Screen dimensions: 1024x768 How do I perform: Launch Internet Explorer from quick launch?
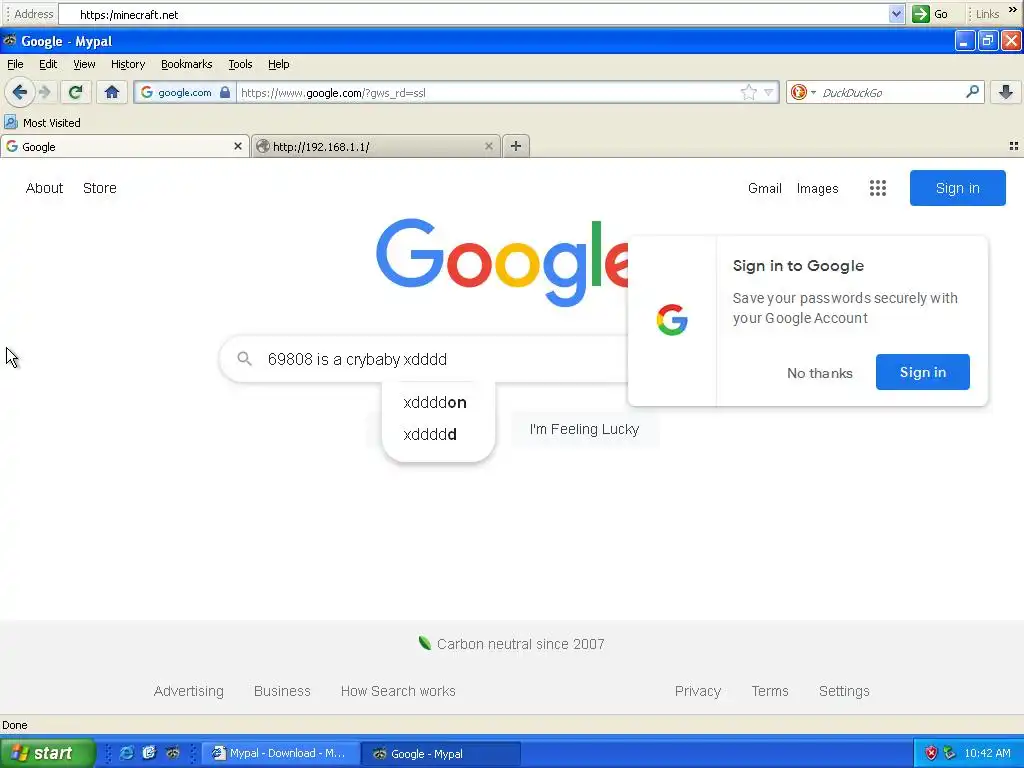pos(126,753)
